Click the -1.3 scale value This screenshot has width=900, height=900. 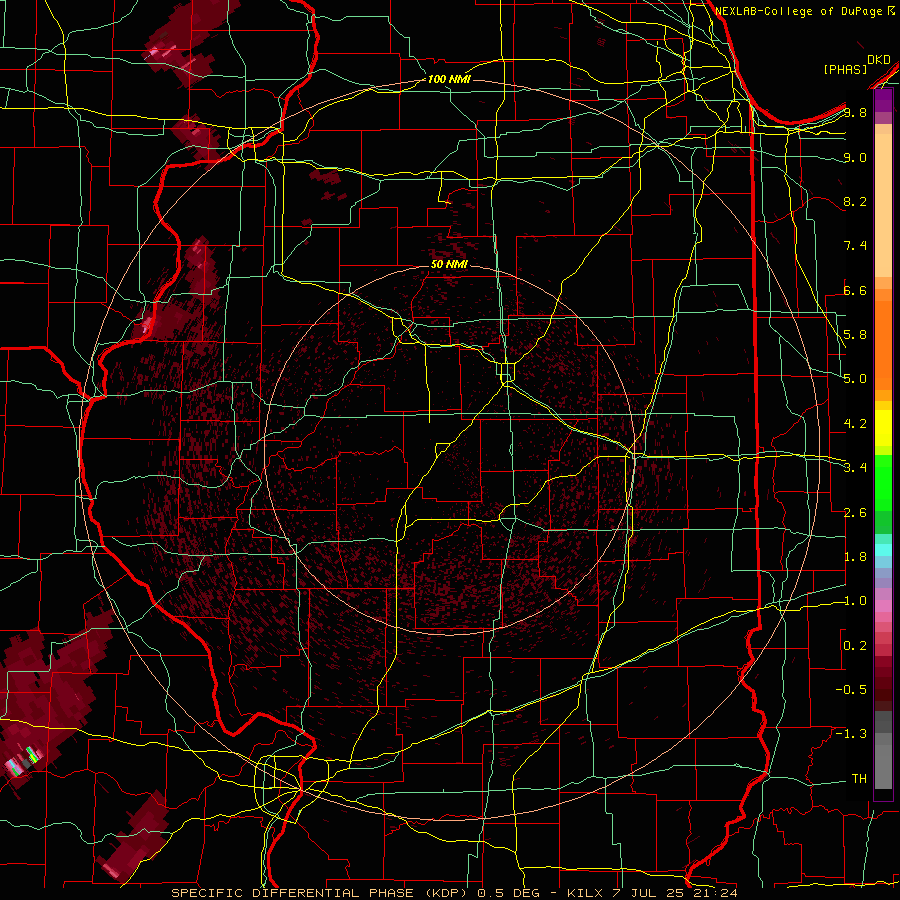coord(851,734)
